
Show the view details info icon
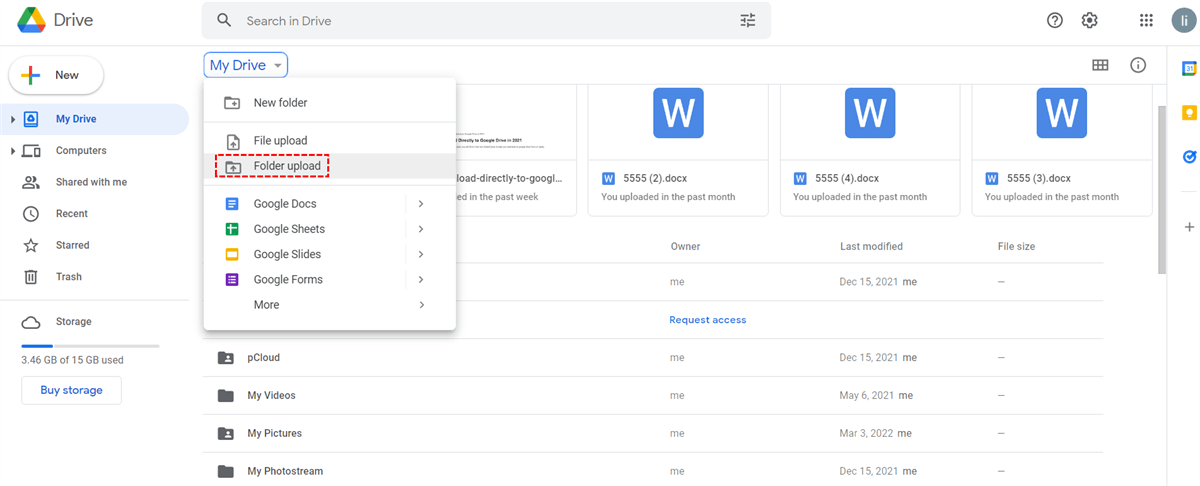[x=1138, y=65]
